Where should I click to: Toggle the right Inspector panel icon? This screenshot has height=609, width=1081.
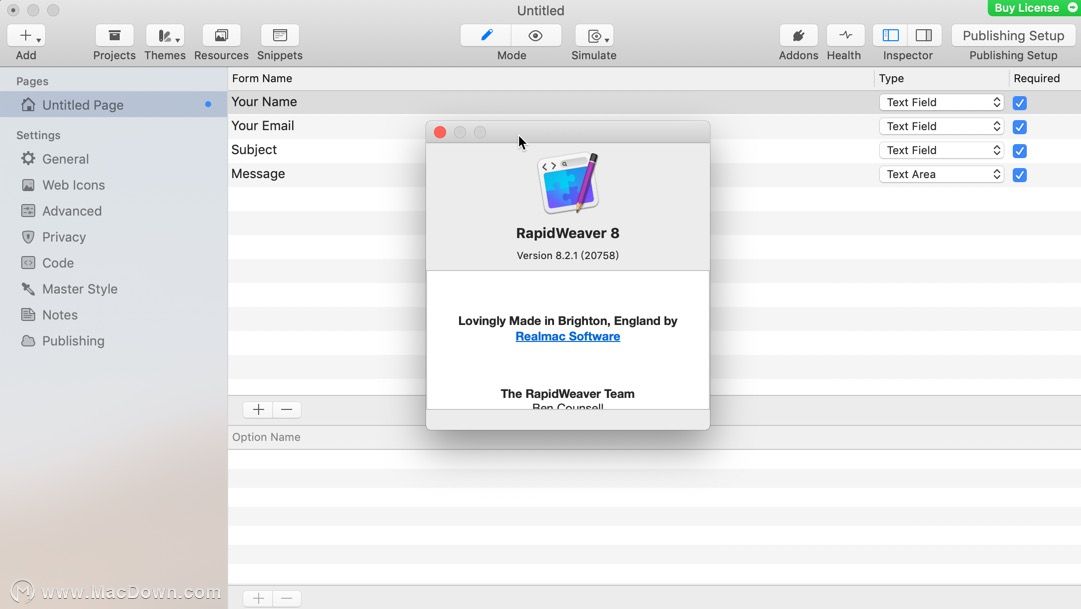924,36
